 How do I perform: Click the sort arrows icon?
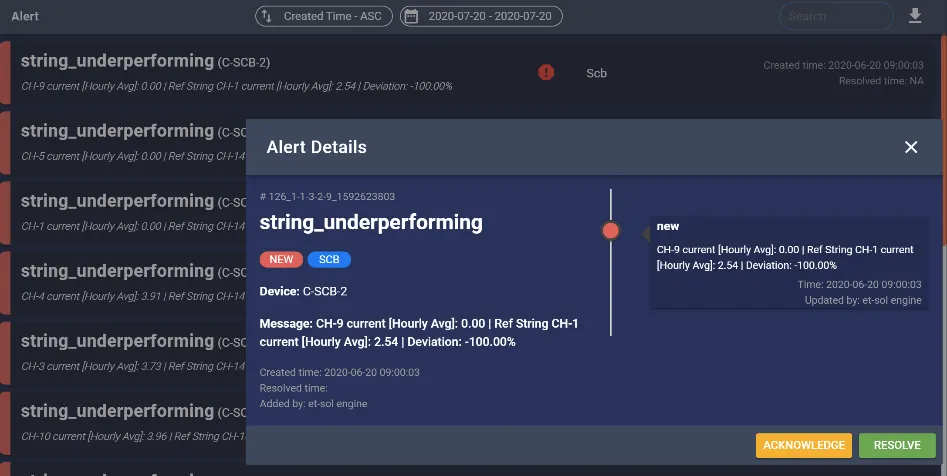click(x=267, y=16)
